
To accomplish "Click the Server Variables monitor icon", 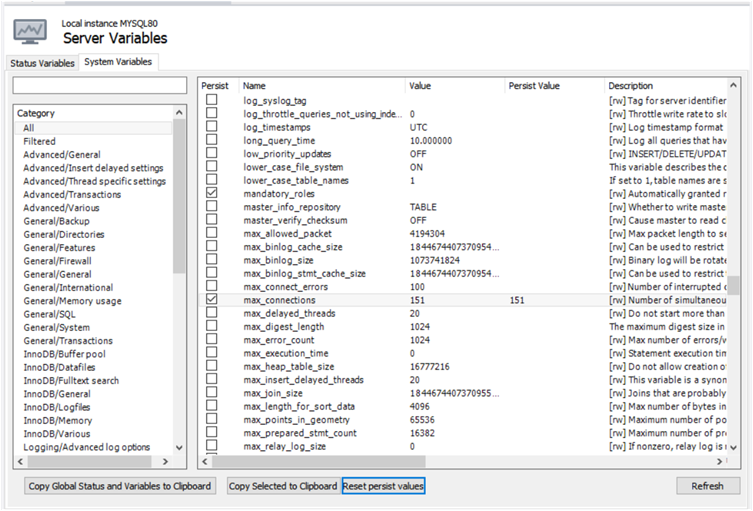I will [x=28, y=31].
